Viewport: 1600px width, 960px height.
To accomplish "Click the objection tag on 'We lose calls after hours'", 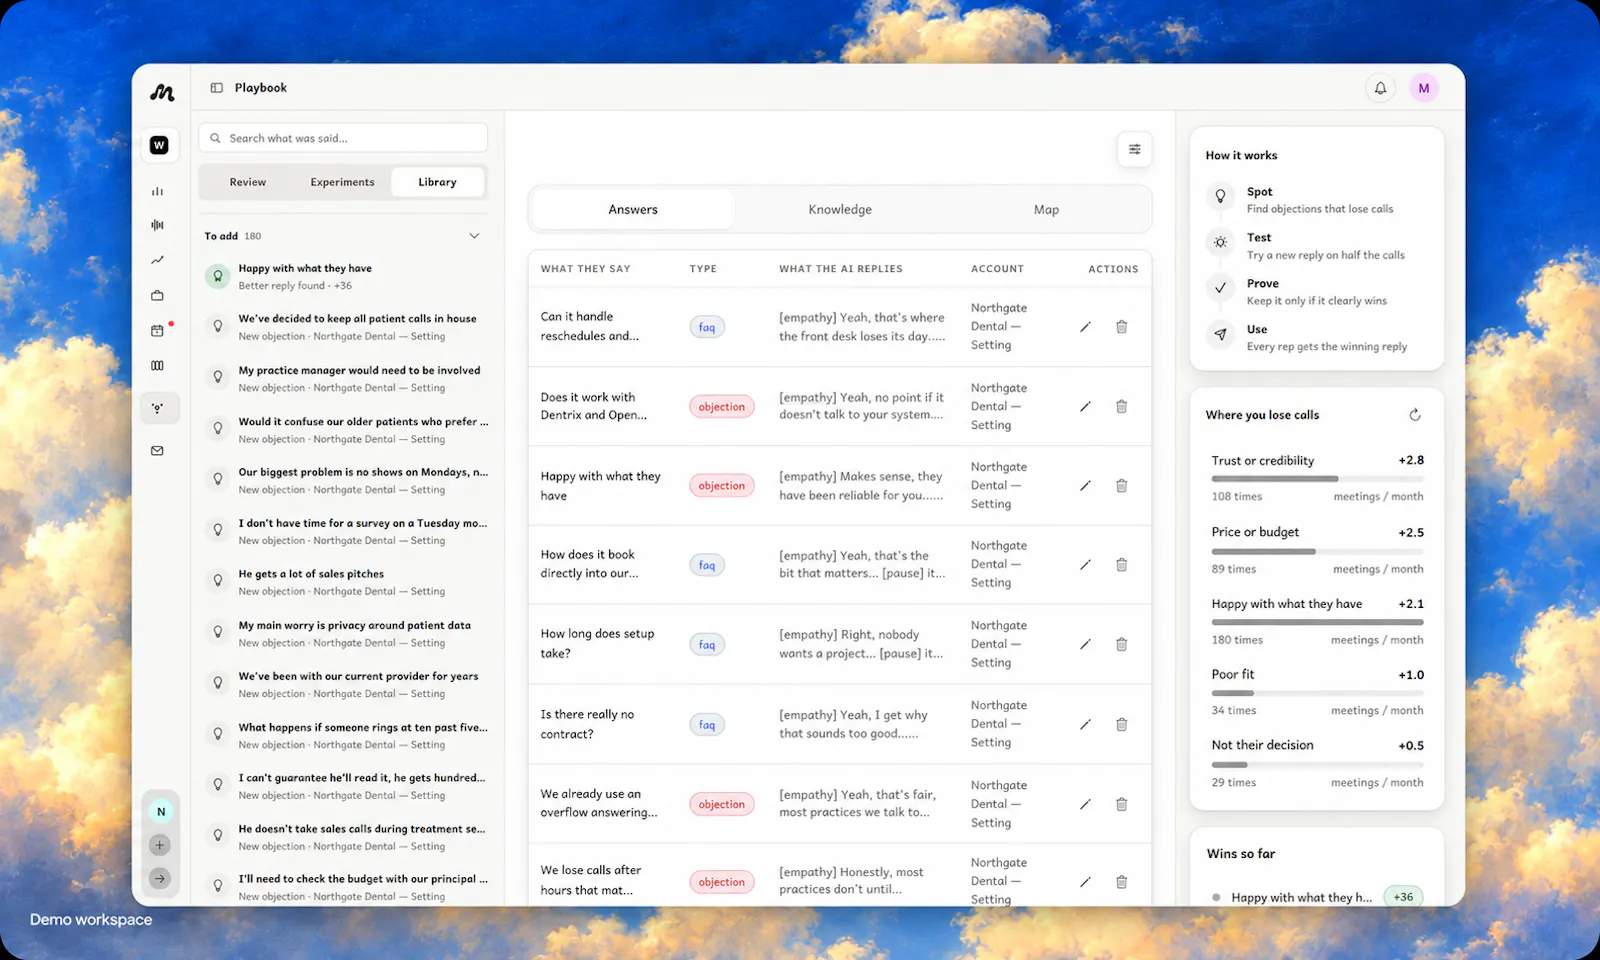I will 721,882.
